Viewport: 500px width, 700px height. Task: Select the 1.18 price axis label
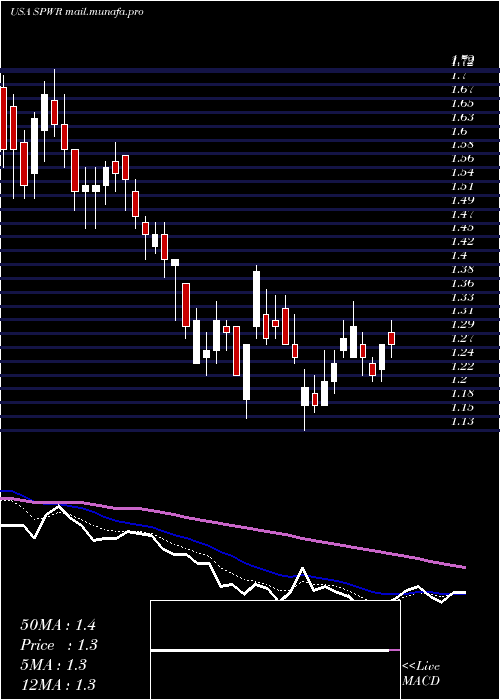[x=462, y=394]
